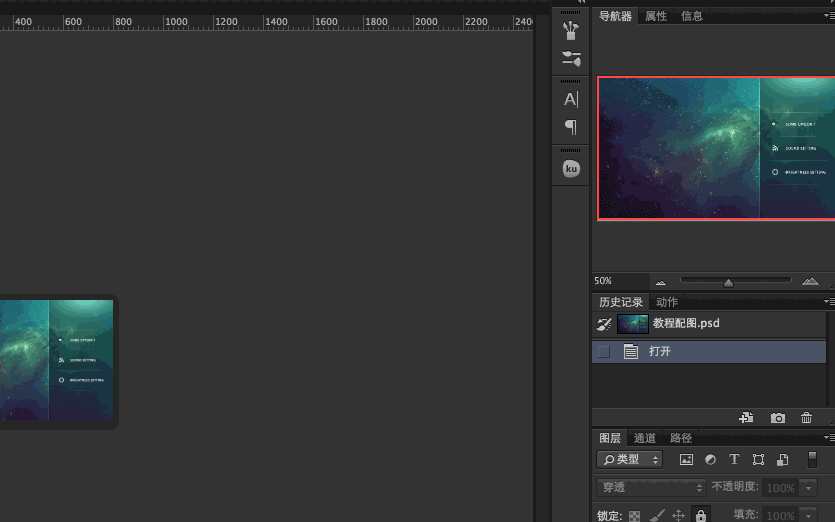Toggle the type layer filter
This screenshot has width=835, height=522.
click(734, 460)
